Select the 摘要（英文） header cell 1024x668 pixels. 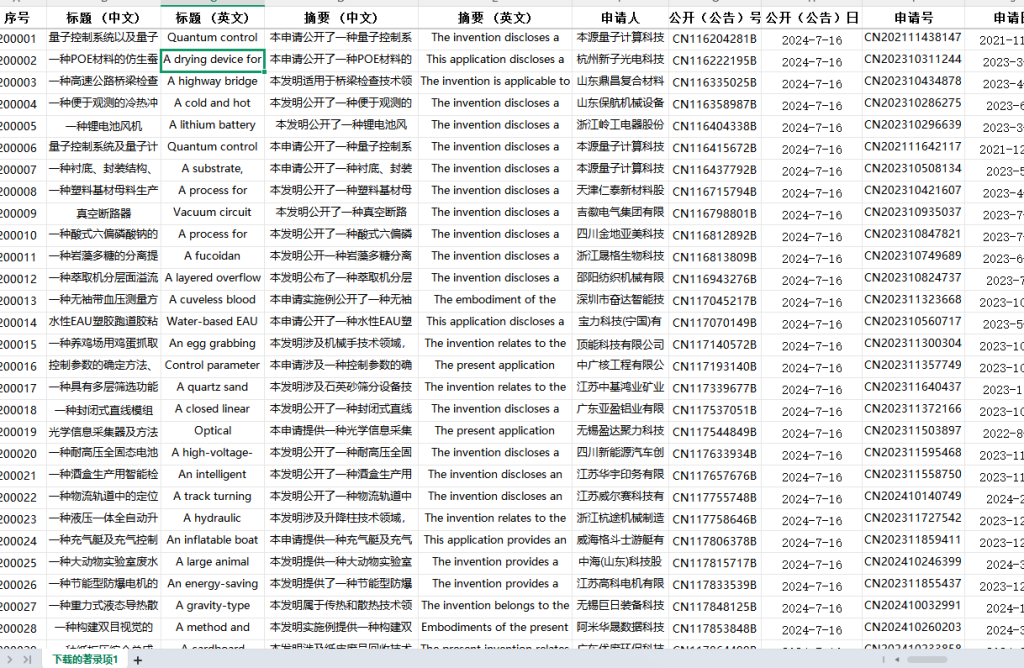(495, 18)
